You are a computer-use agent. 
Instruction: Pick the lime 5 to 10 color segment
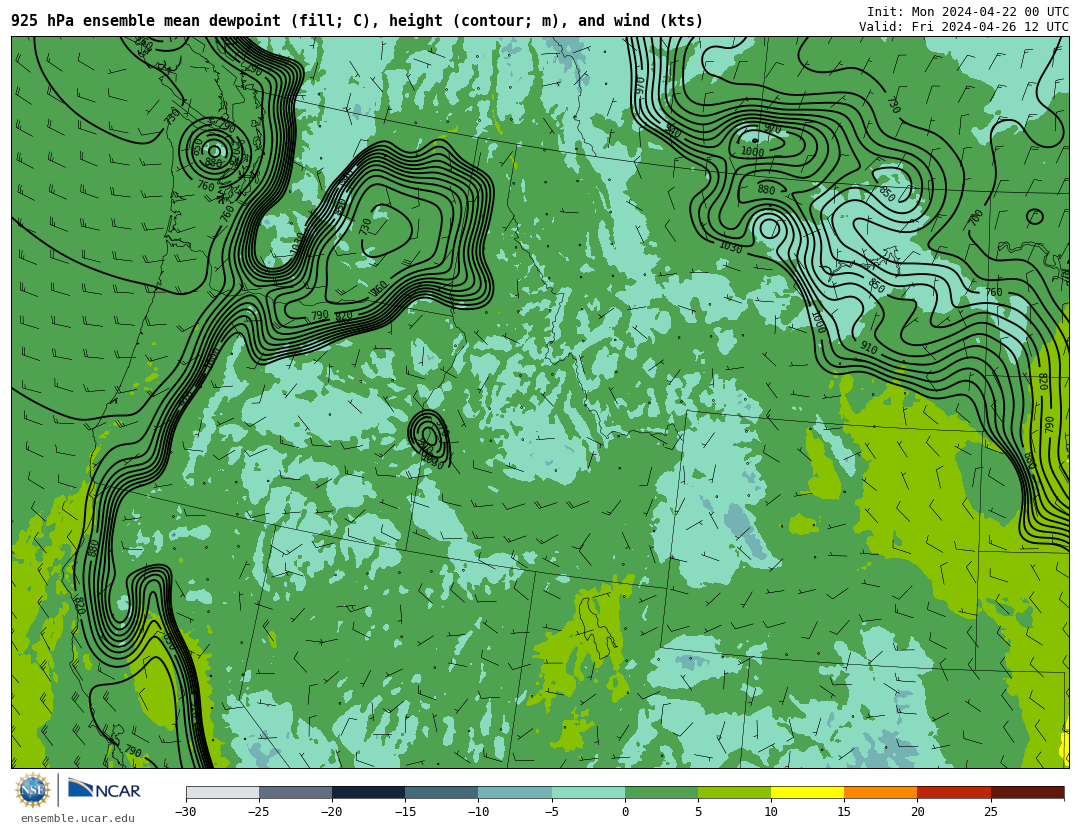pyautogui.click(x=734, y=792)
